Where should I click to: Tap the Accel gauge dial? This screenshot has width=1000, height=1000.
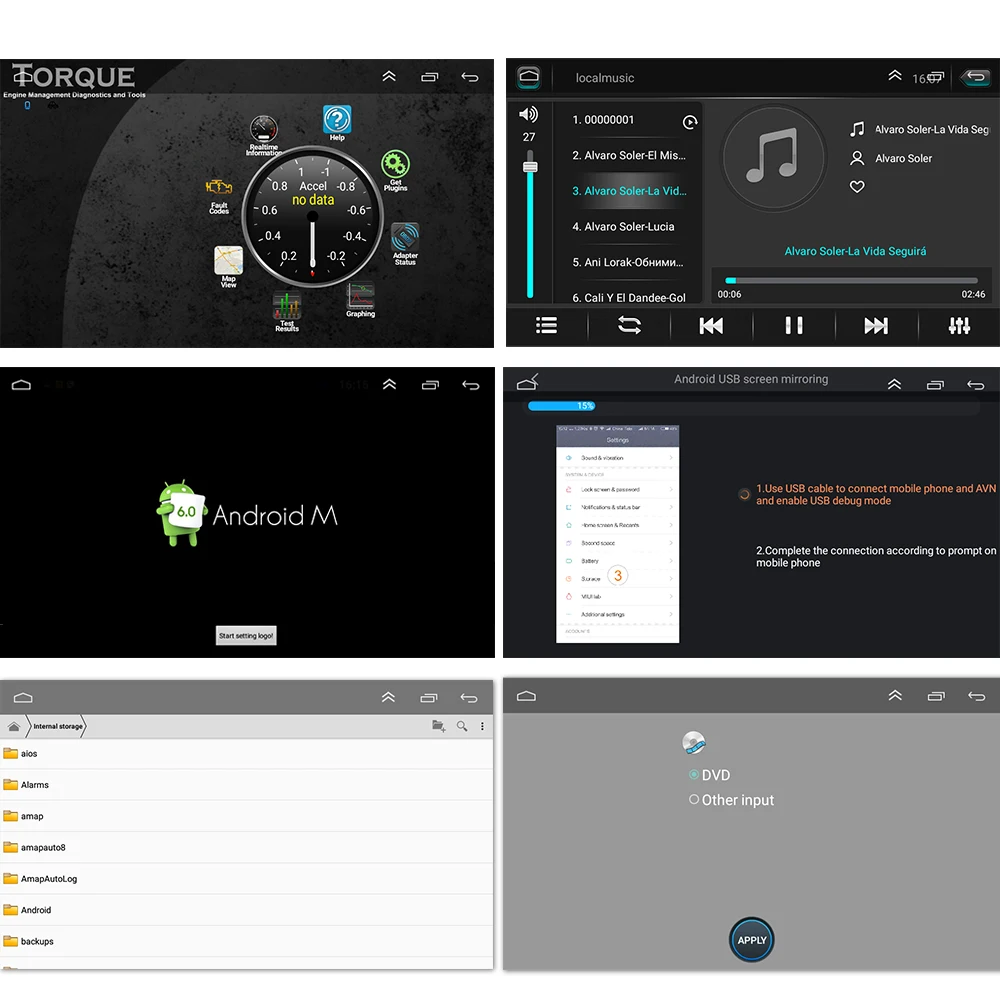[312, 216]
